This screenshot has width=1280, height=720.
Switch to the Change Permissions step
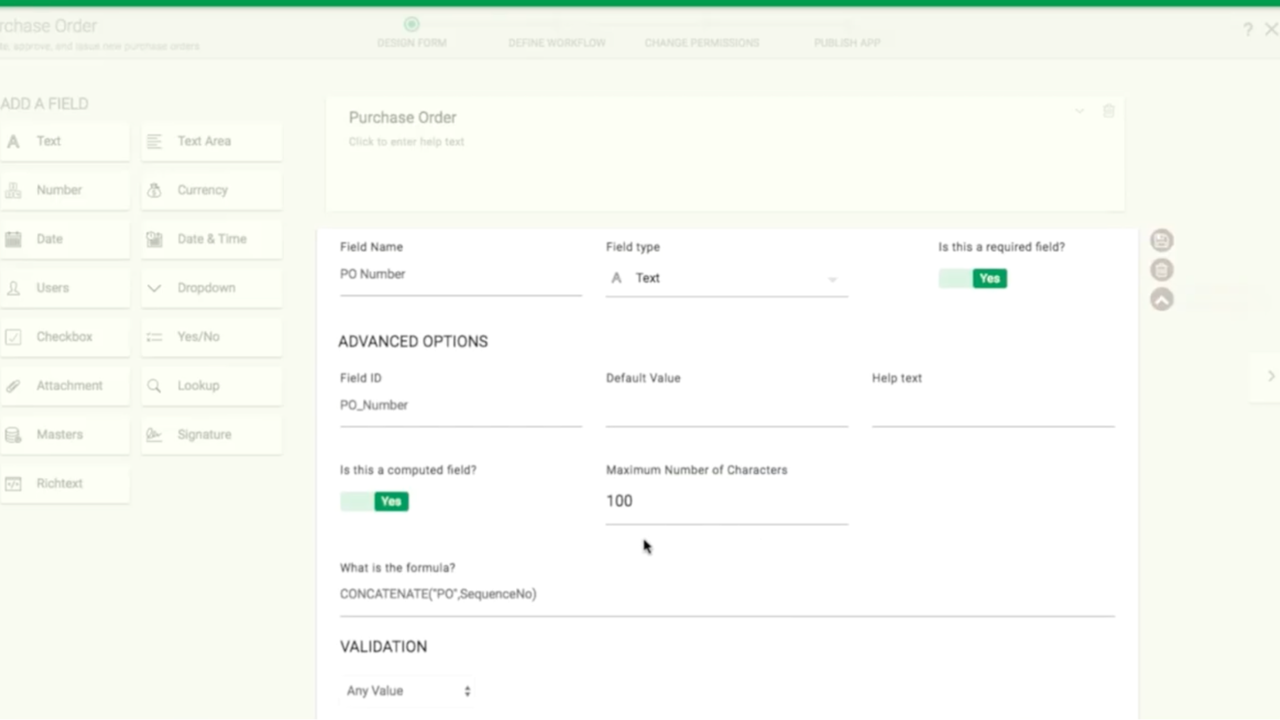coord(701,43)
